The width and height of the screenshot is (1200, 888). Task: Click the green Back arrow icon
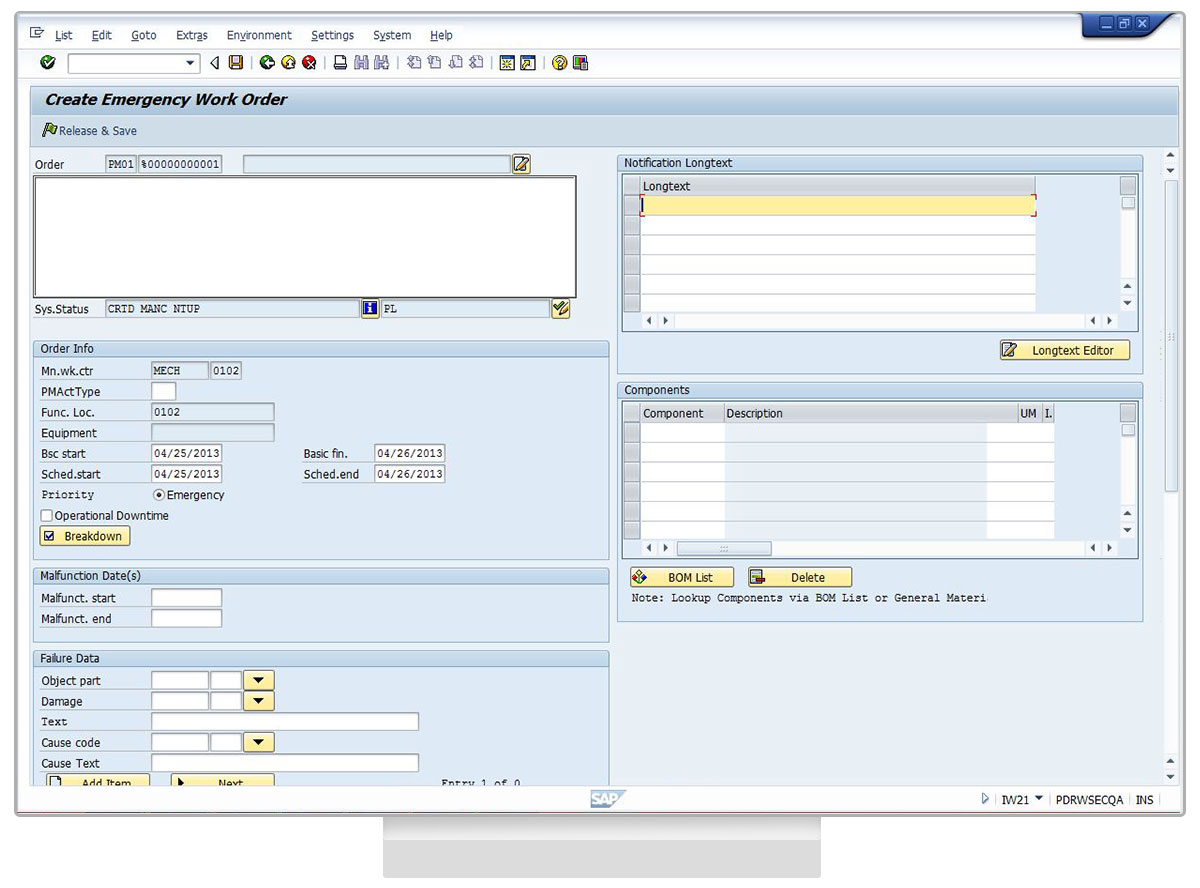[x=267, y=63]
